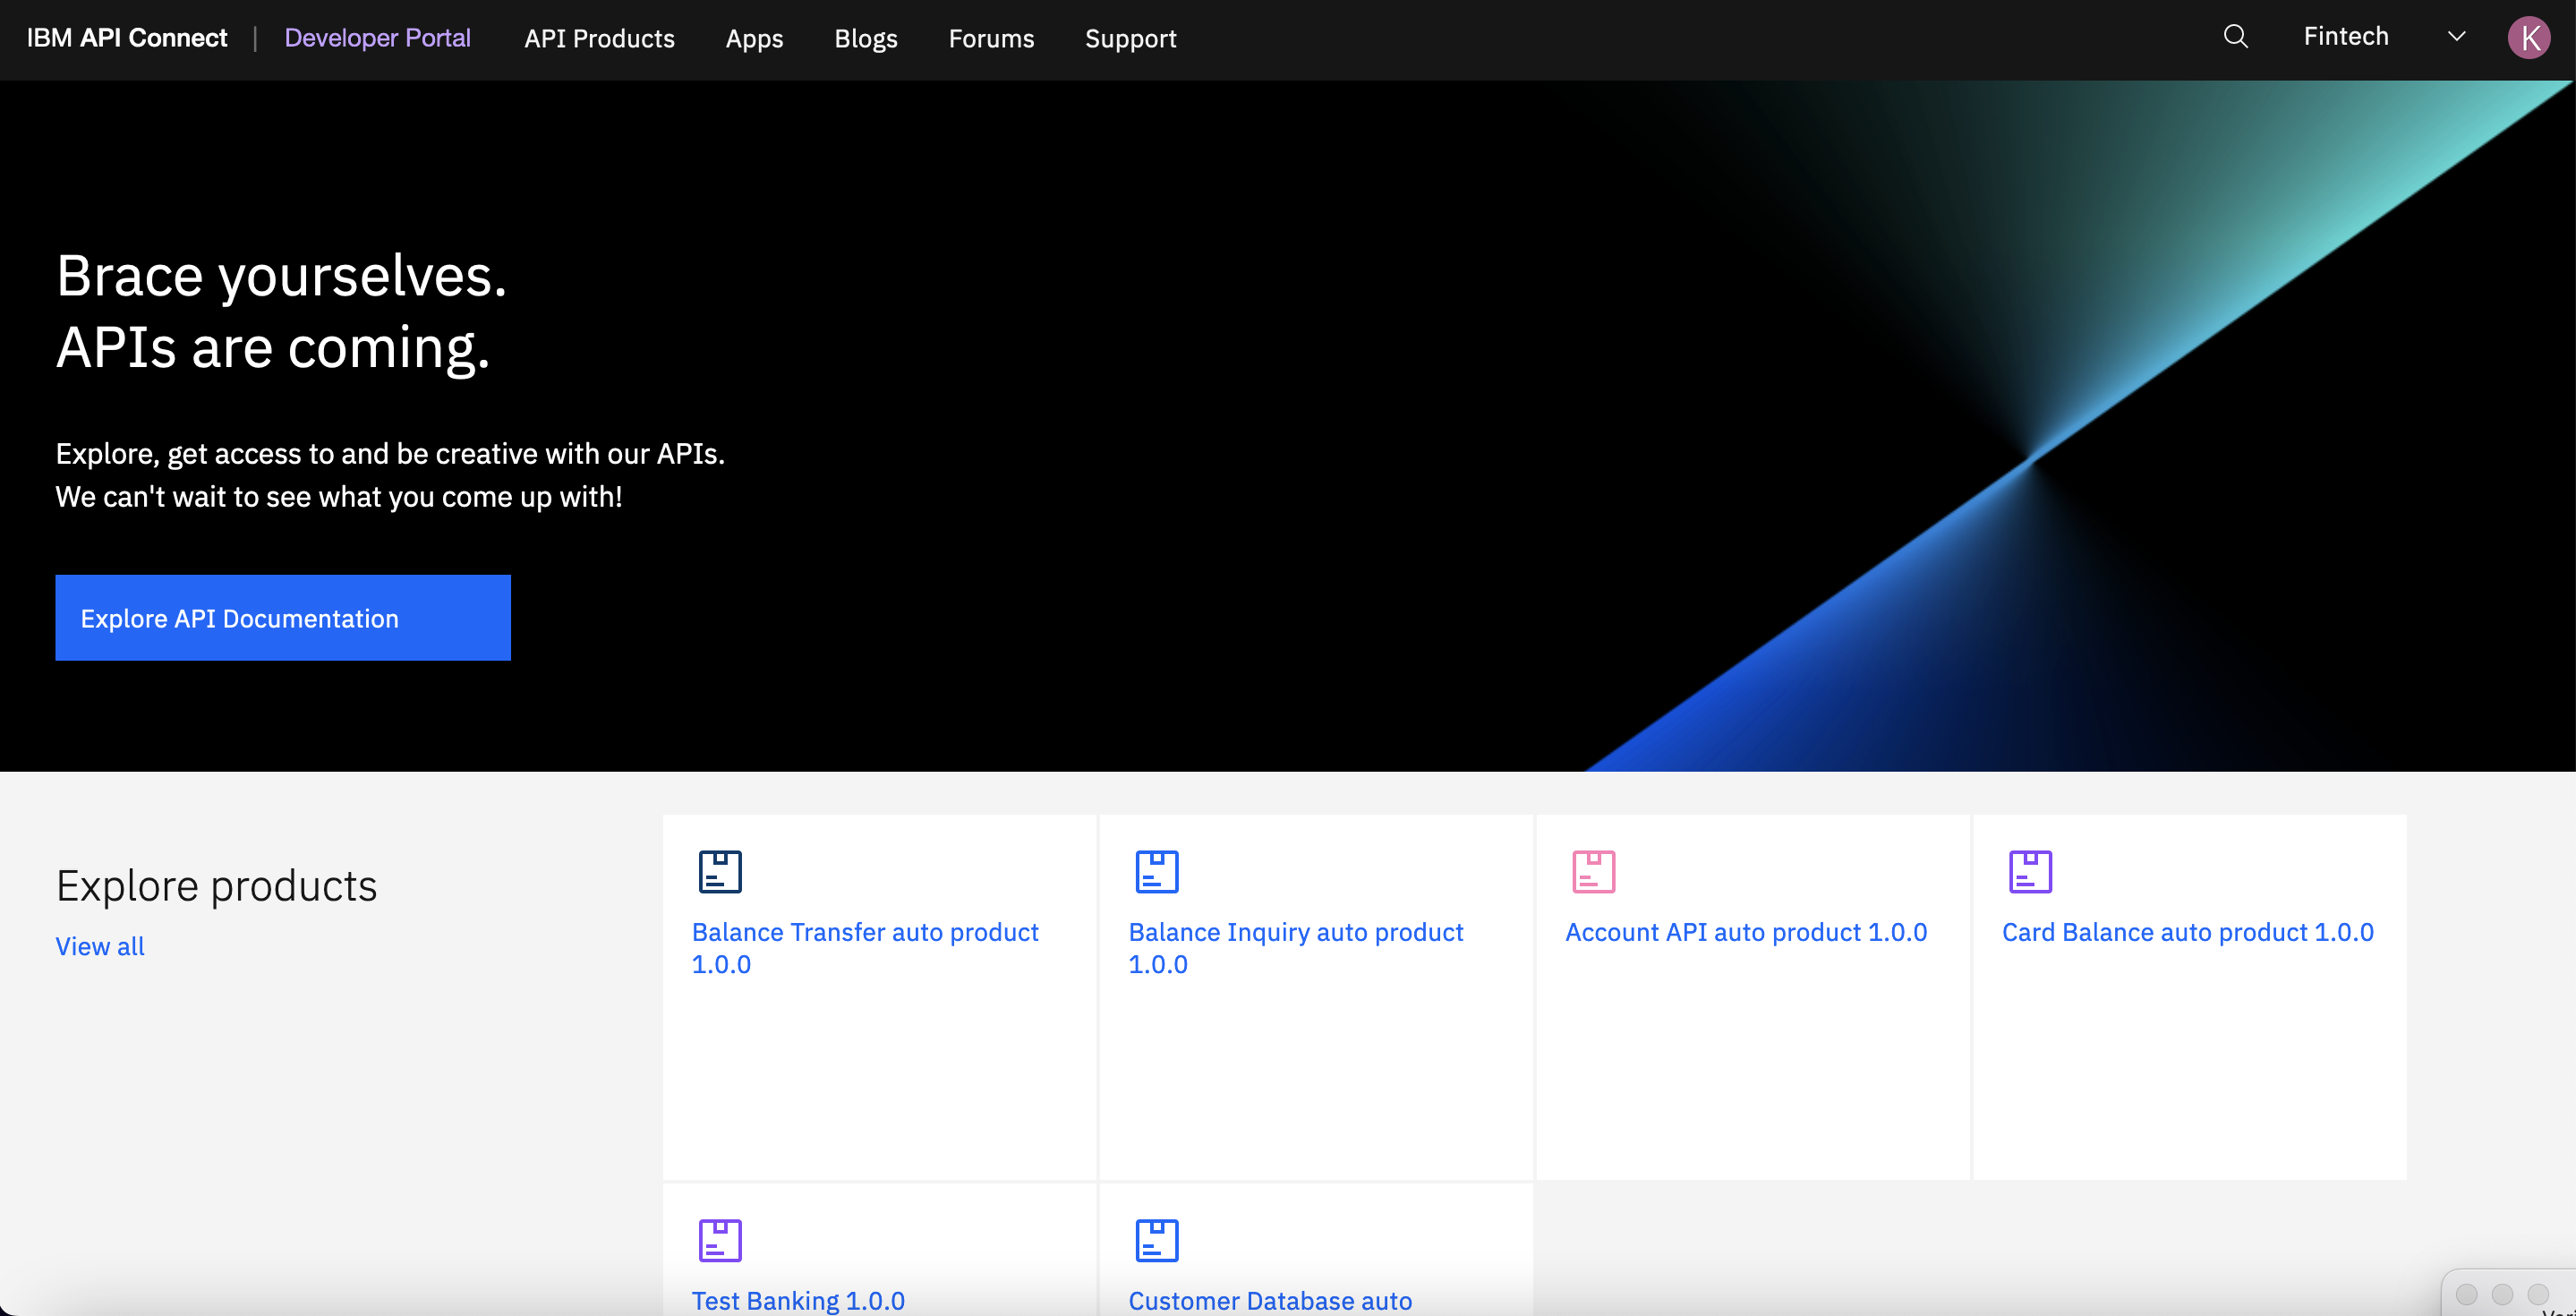Expand the Fintech organization chevron
Image resolution: width=2576 pixels, height=1316 pixels.
[x=2456, y=37]
